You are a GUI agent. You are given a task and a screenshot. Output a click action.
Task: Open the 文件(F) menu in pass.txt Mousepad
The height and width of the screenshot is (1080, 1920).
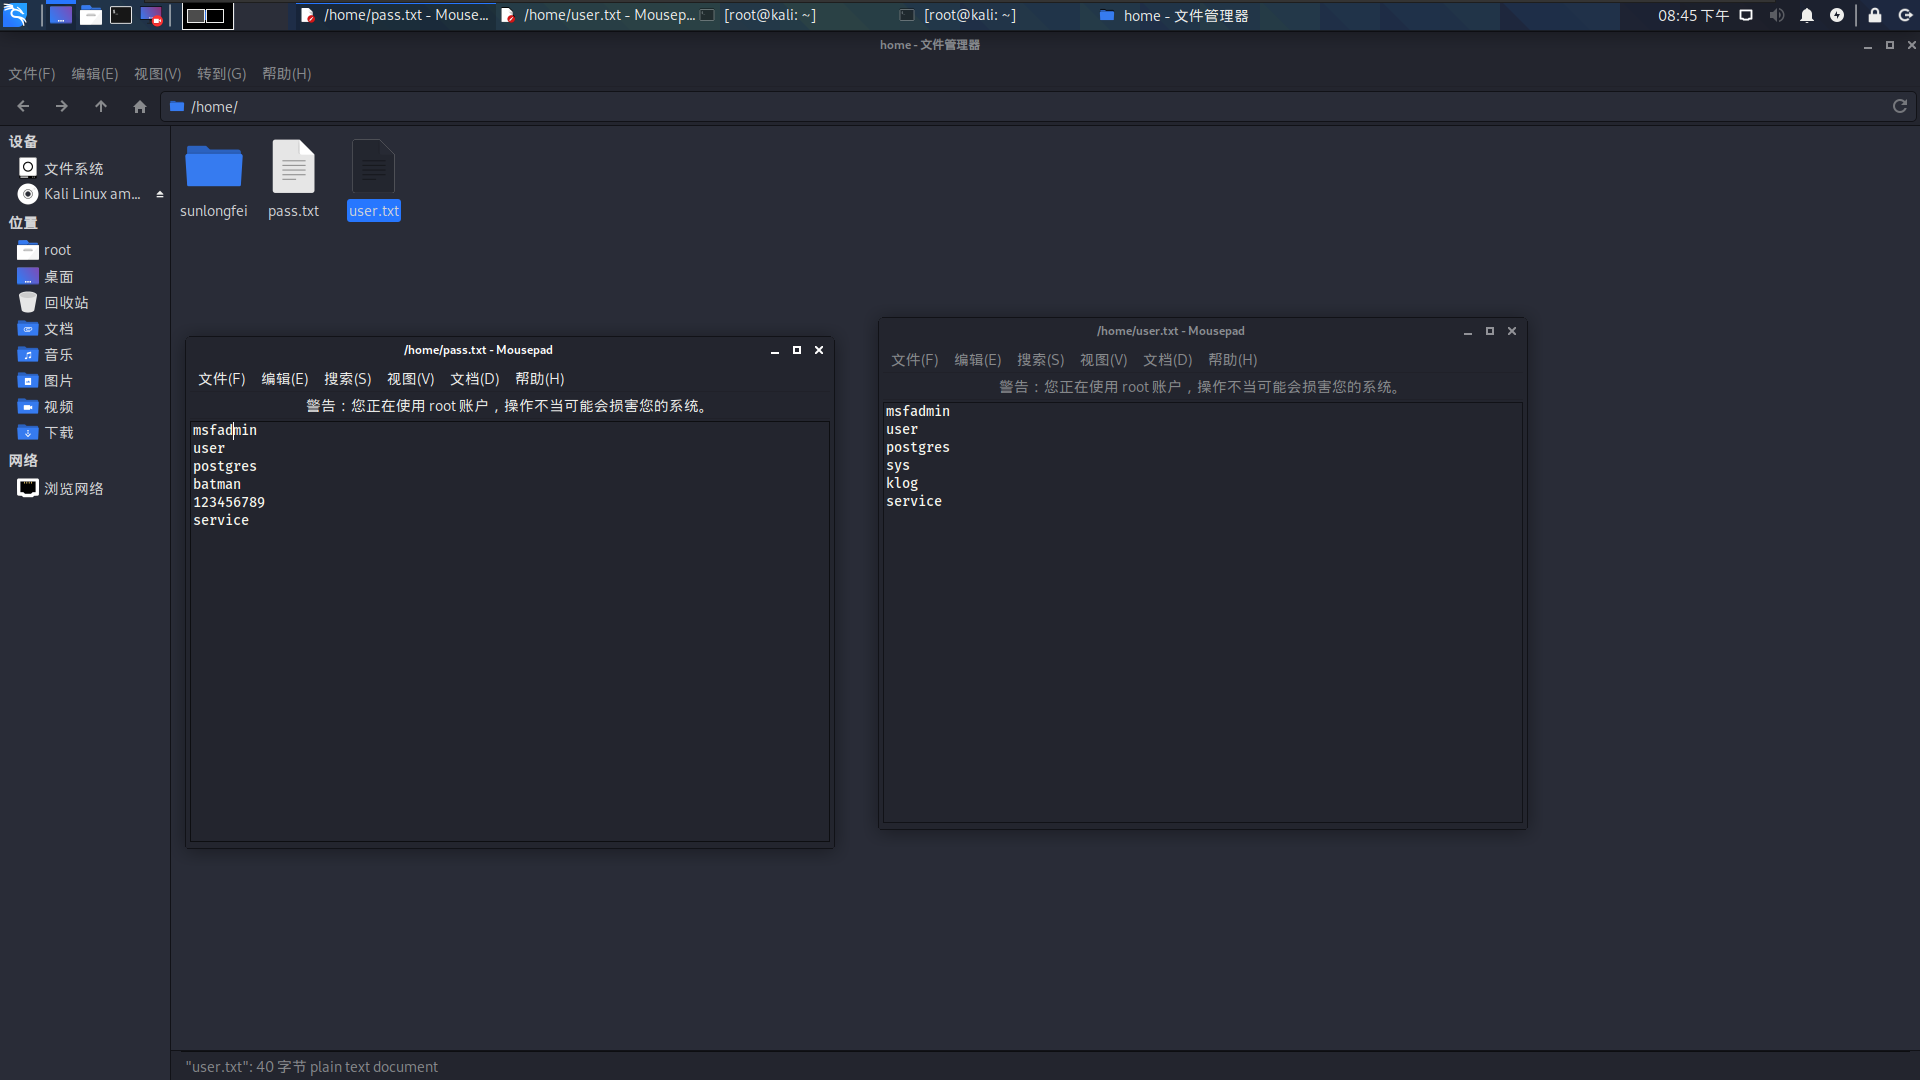click(x=220, y=378)
